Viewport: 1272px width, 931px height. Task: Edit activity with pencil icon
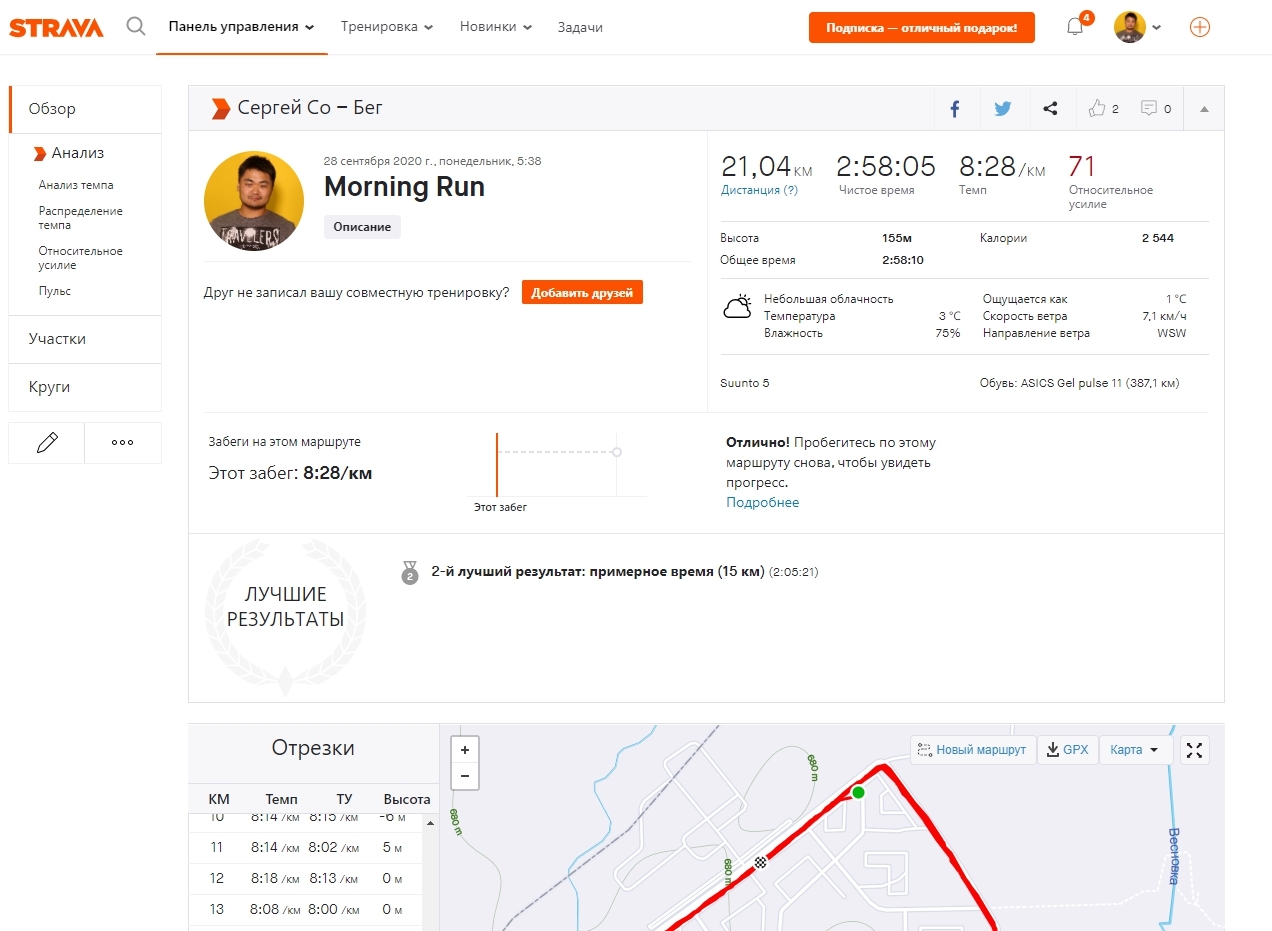click(46, 443)
